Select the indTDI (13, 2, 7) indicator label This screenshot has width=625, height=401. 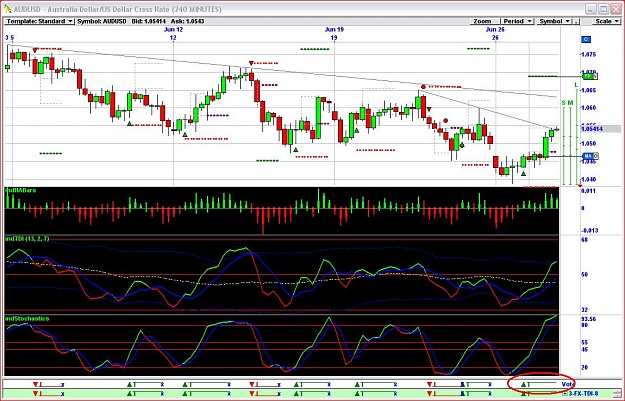coord(27,239)
